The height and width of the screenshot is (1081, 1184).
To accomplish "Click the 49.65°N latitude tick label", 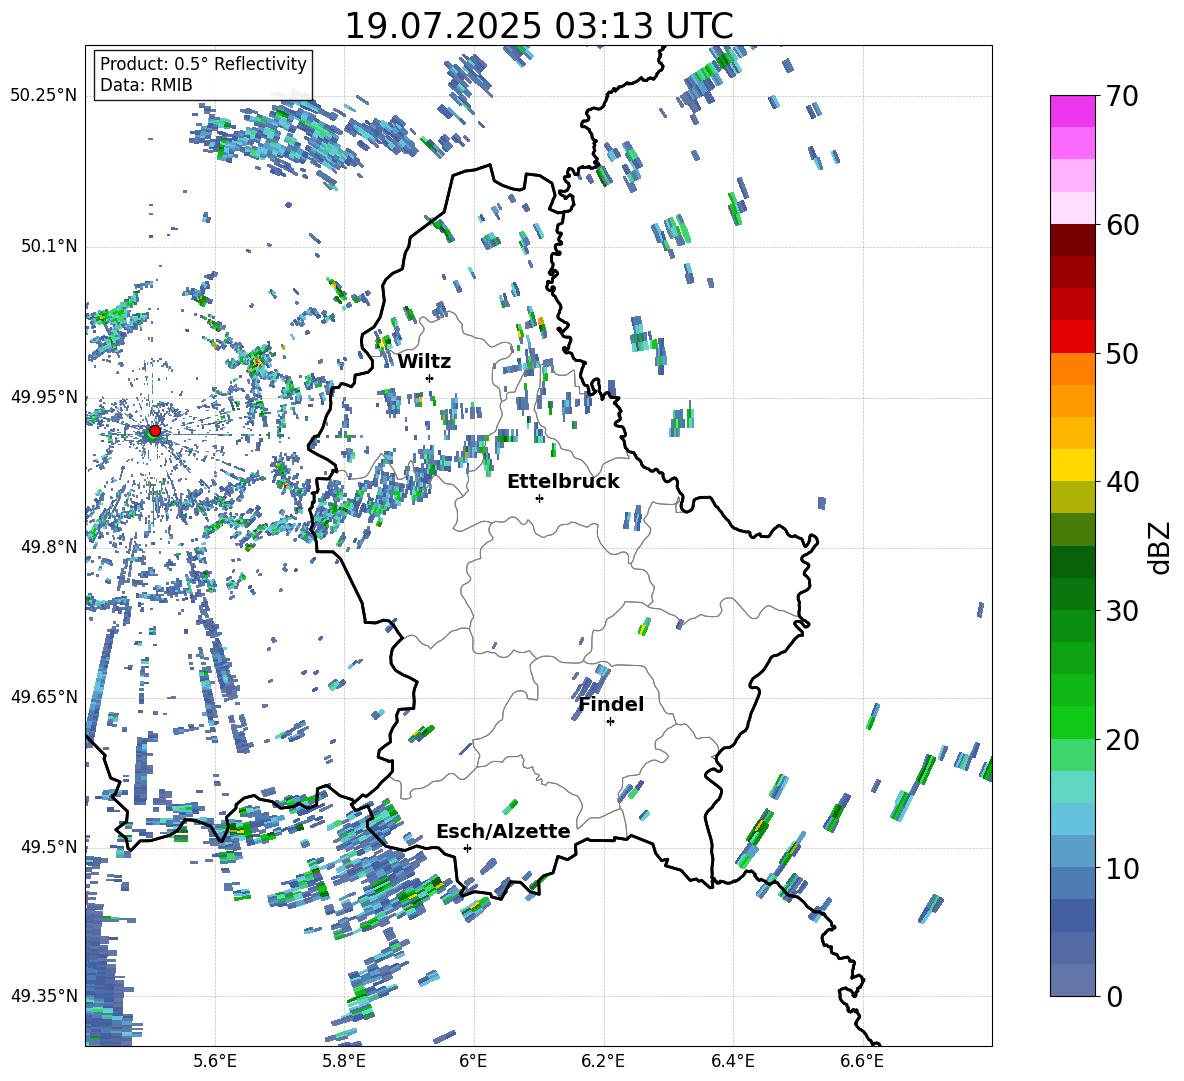I will (44, 696).
